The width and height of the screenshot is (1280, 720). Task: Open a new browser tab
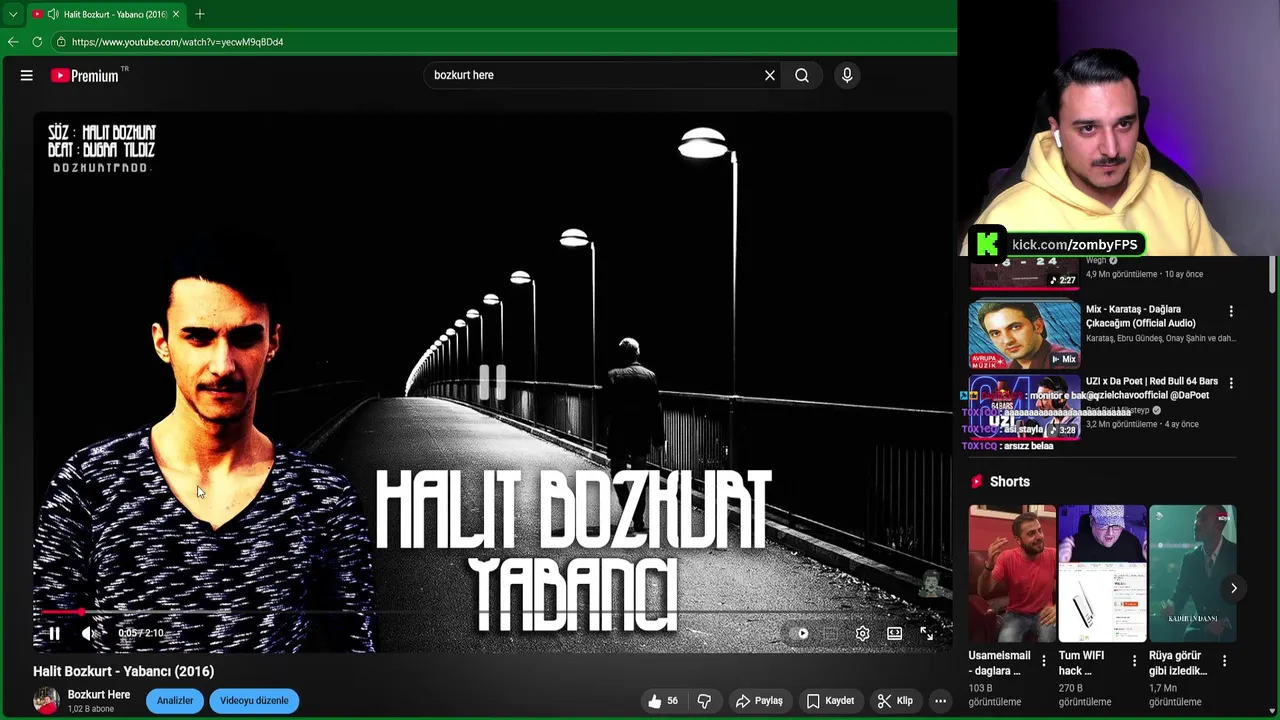tap(200, 14)
